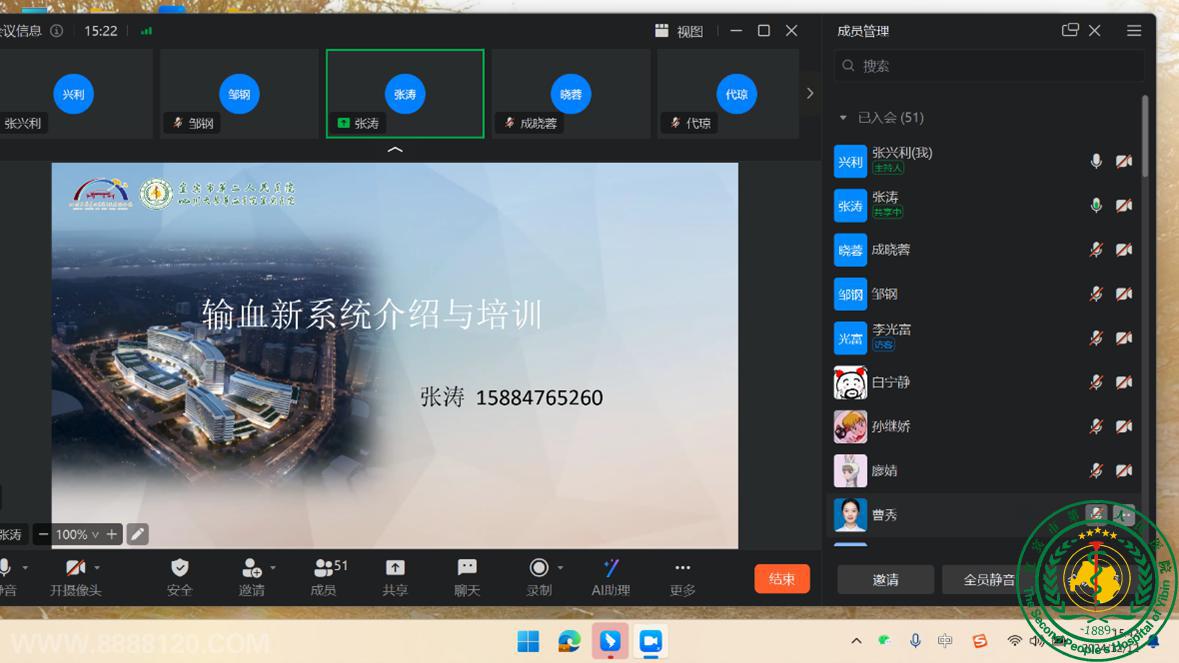Screen dimensions: 1179x663
Task: Click the More (更多) options icon
Action: pyautogui.click(x=682, y=568)
